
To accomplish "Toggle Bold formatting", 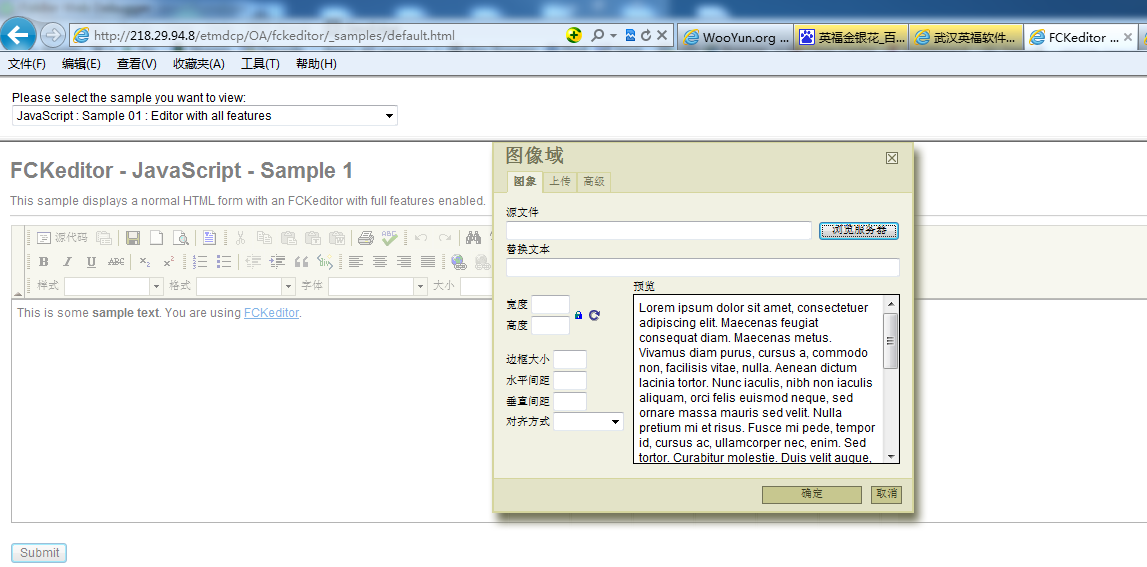I will coord(44,261).
